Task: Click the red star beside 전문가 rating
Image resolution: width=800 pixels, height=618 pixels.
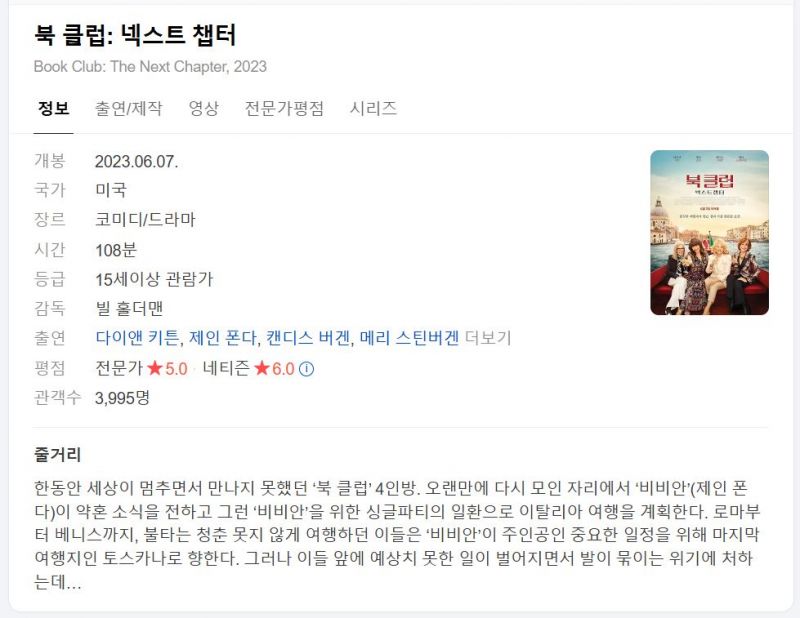Action: 155,368
